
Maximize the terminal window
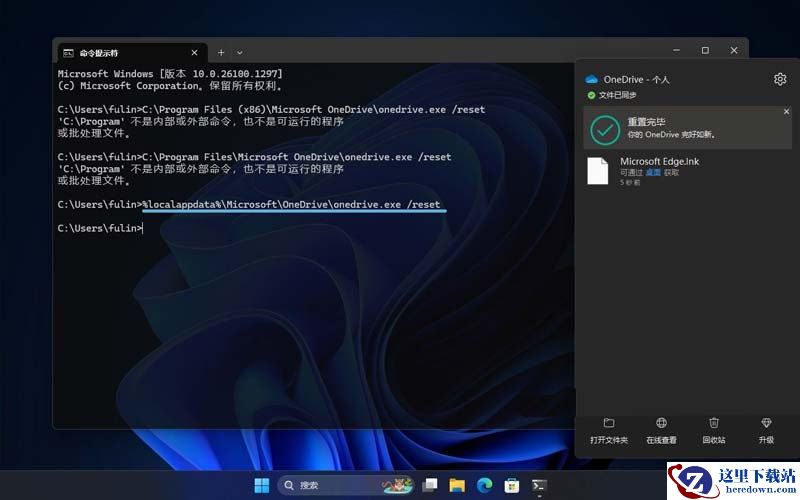click(x=705, y=51)
